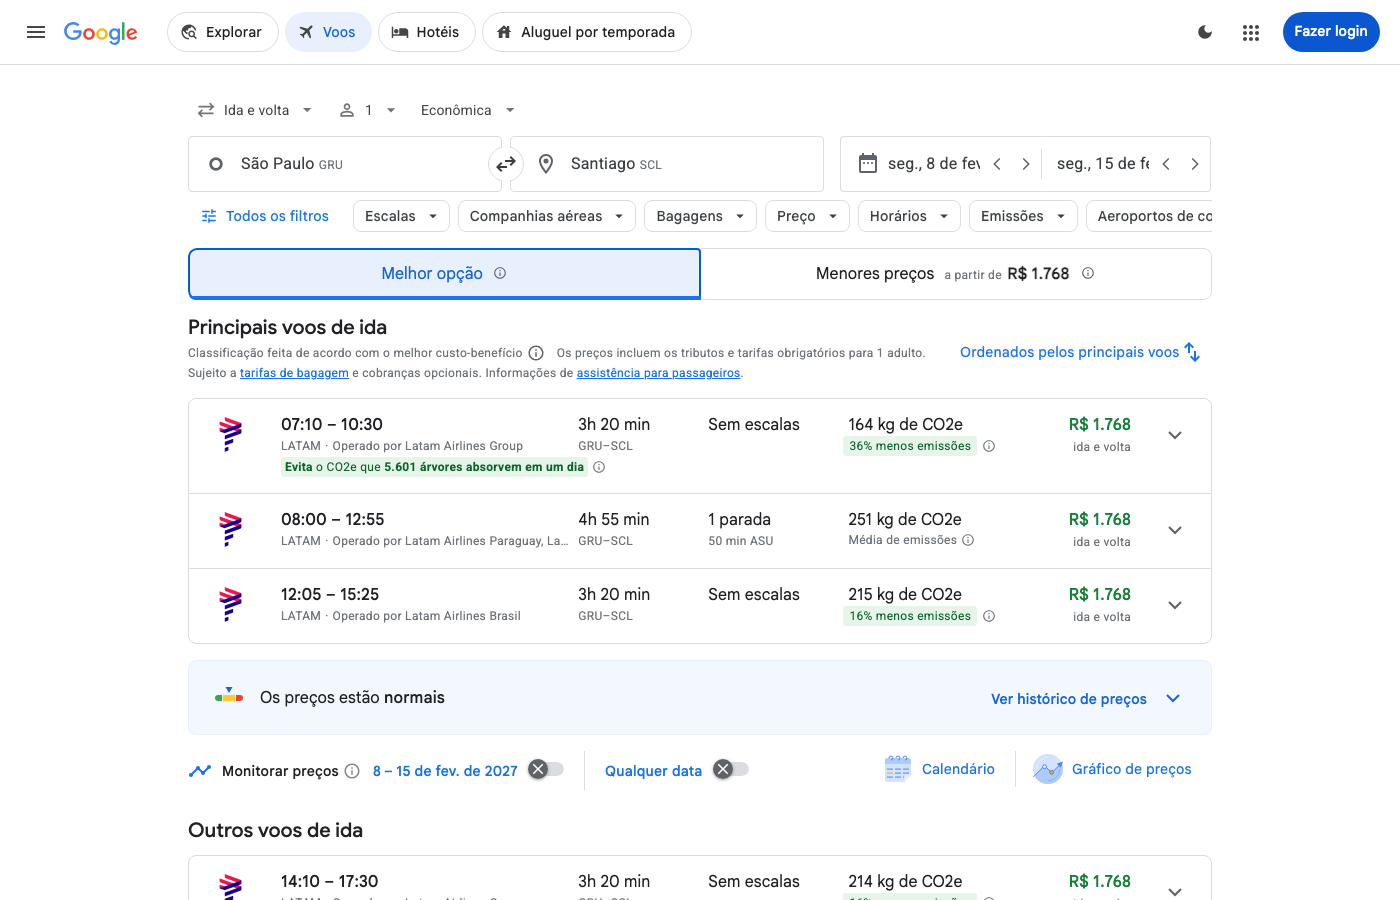1400x900 pixels.
Task: Click the departure date seg., 8 de fev
Action: (933, 164)
